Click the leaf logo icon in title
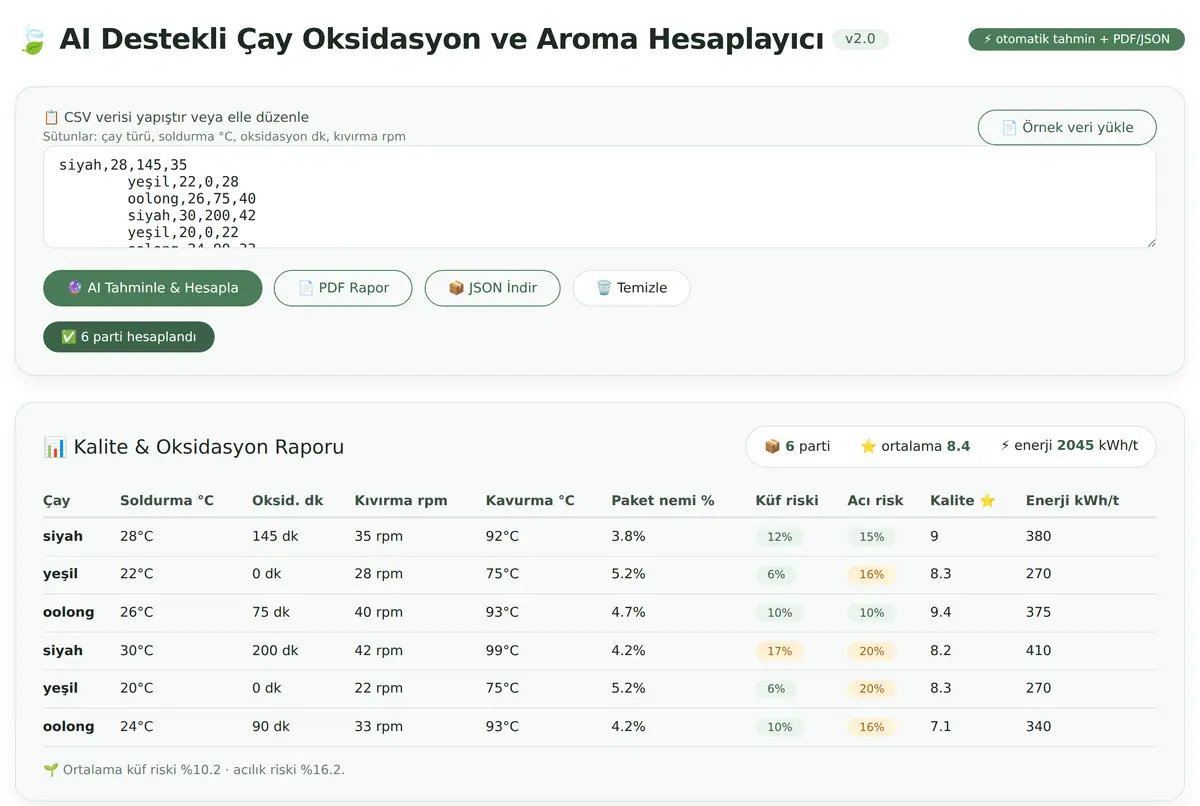Screen dimensions: 1200x806 32,39
